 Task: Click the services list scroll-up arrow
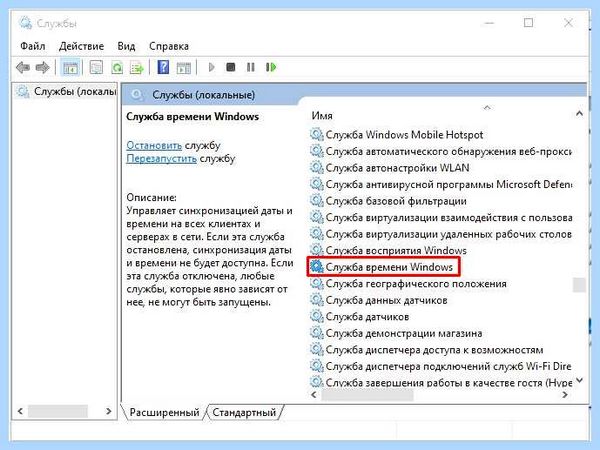(x=579, y=114)
